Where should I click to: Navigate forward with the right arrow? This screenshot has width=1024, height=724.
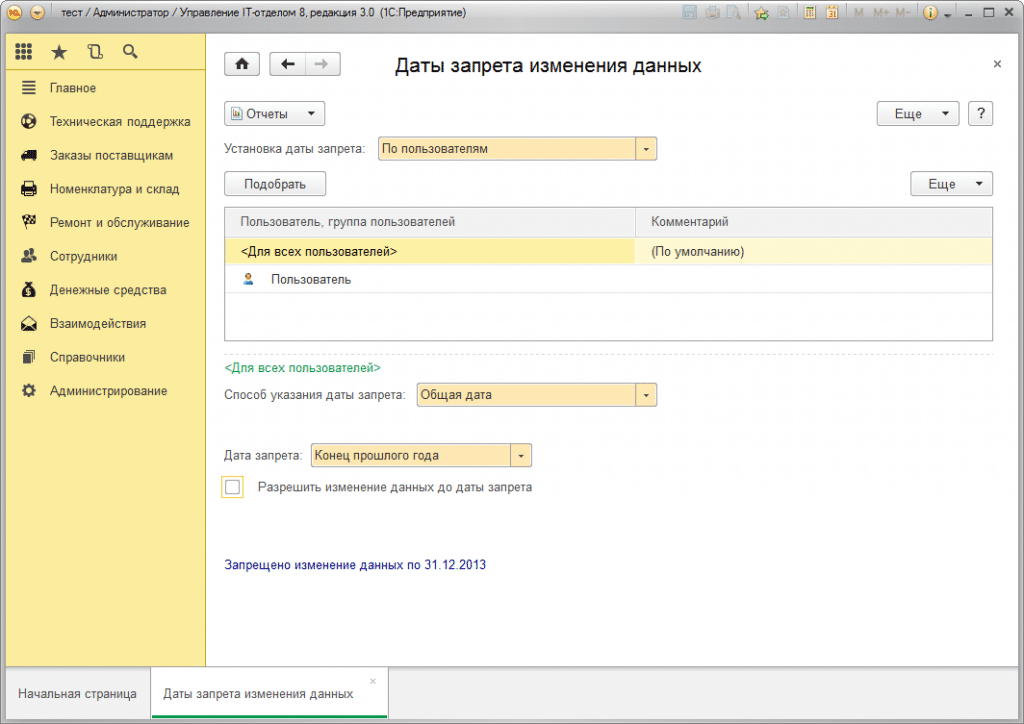(x=323, y=64)
